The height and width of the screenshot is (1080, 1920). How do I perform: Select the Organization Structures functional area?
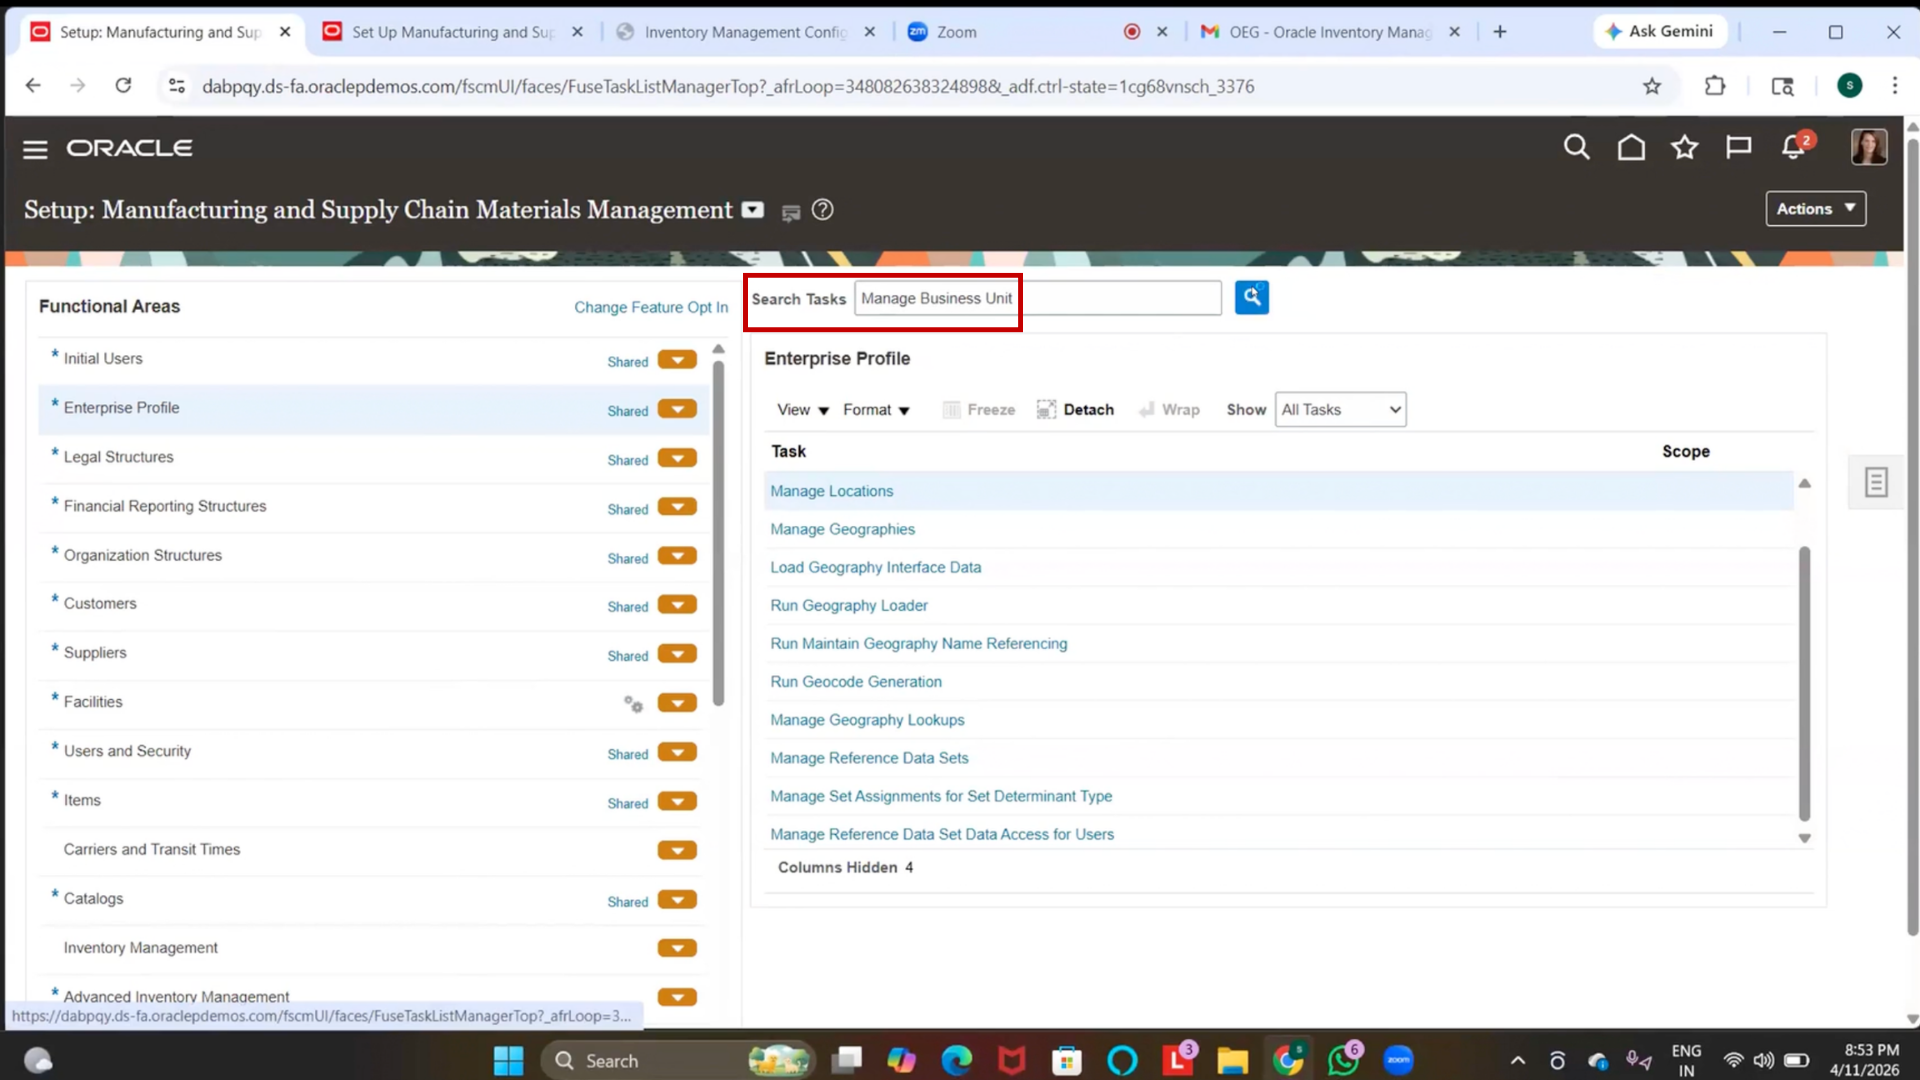coord(143,555)
